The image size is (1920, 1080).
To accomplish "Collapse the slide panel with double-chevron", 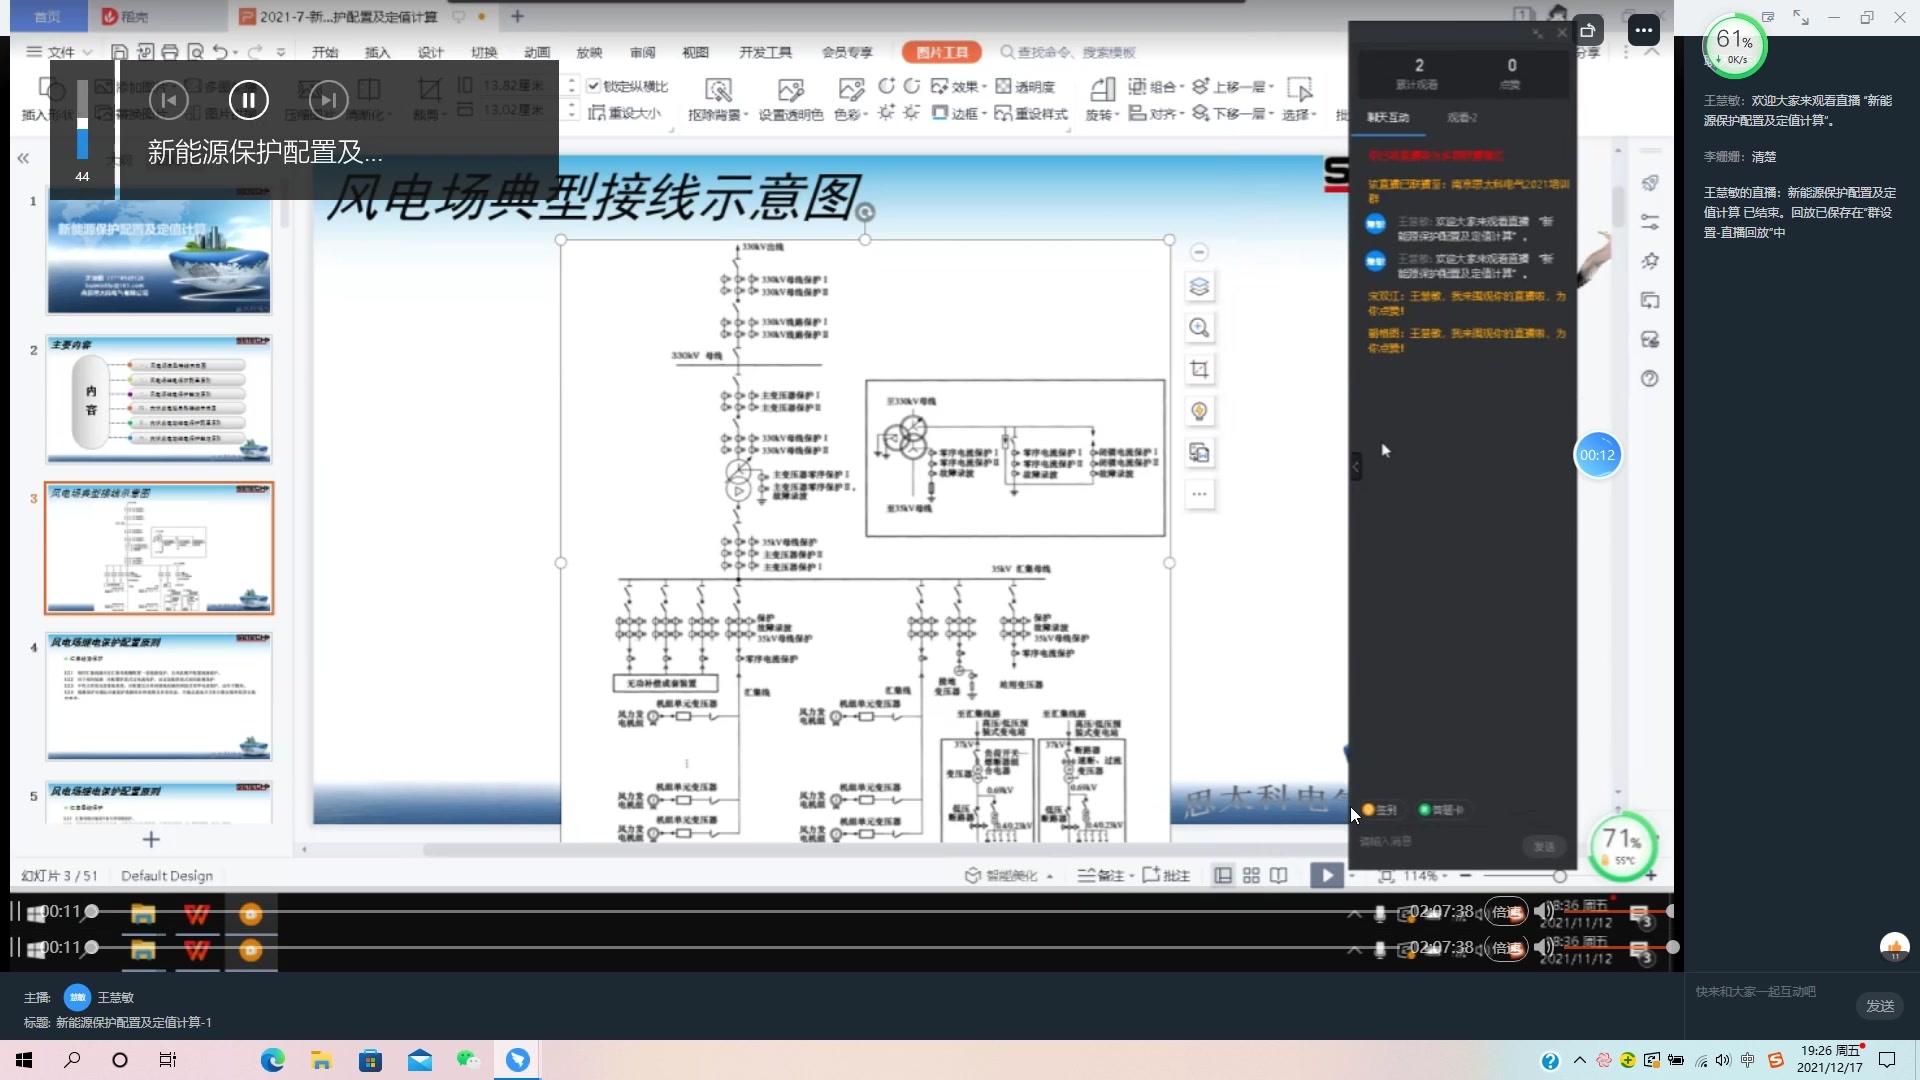I will click(23, 158).
